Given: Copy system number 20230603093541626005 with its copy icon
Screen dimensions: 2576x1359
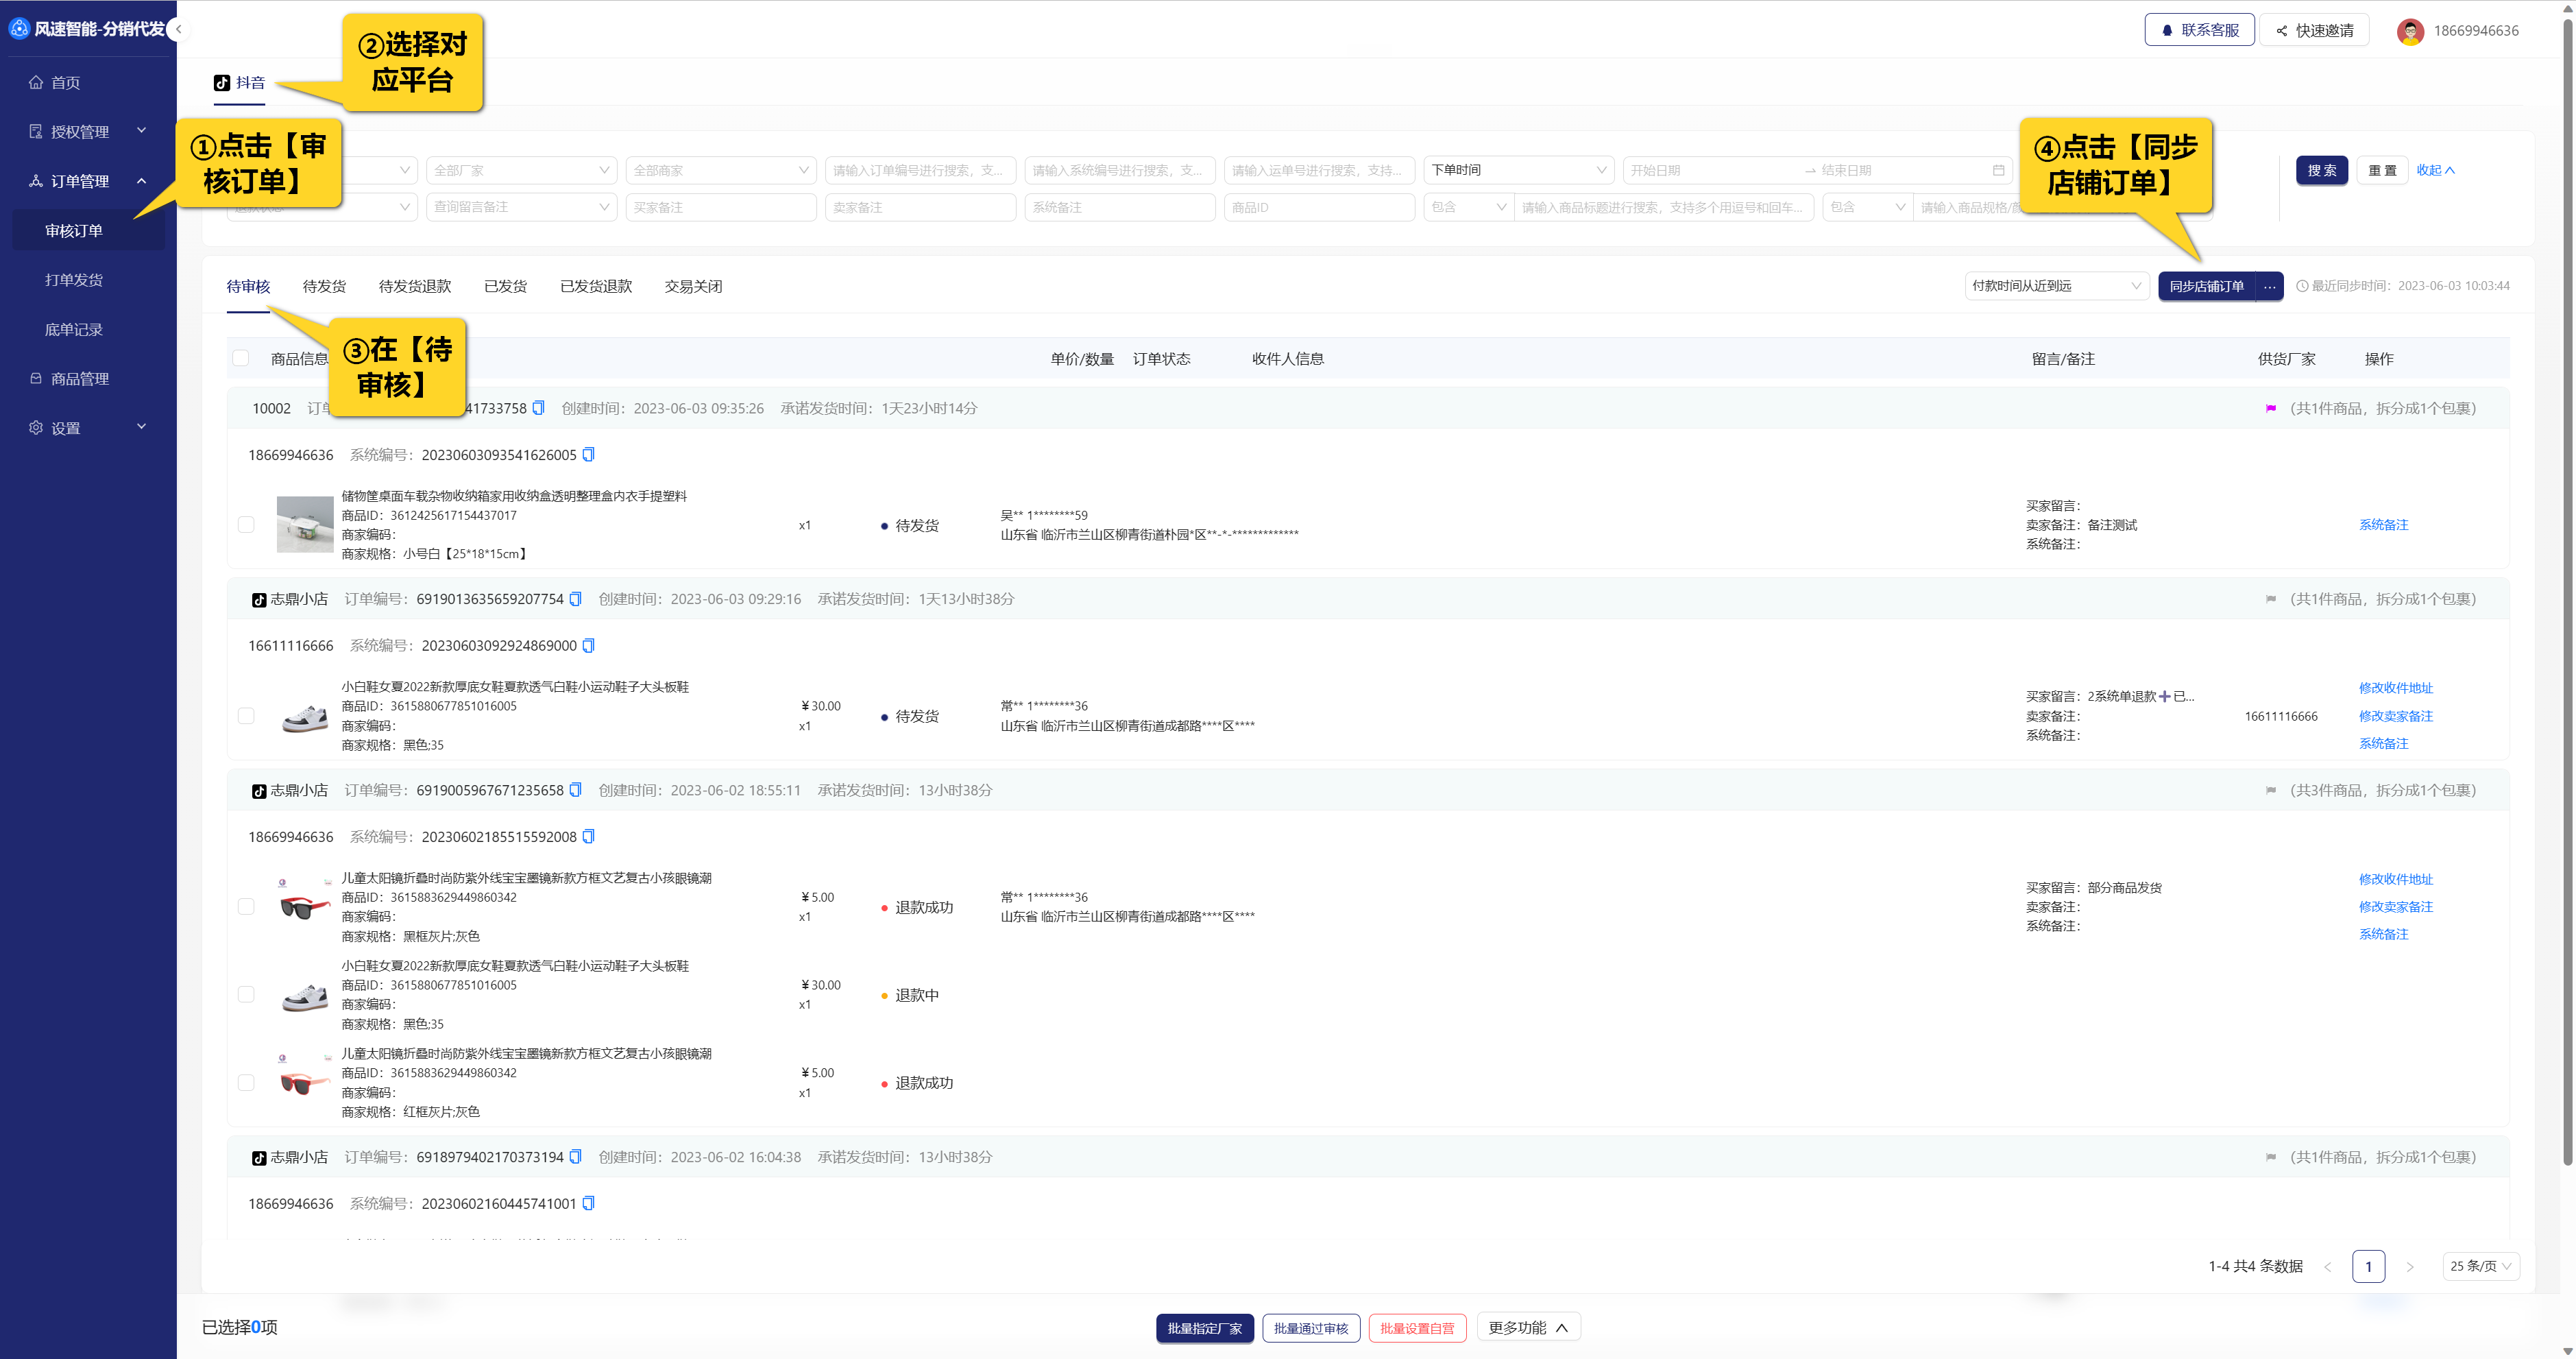Looking at the screenshot, I should click(x=588, y=455).
